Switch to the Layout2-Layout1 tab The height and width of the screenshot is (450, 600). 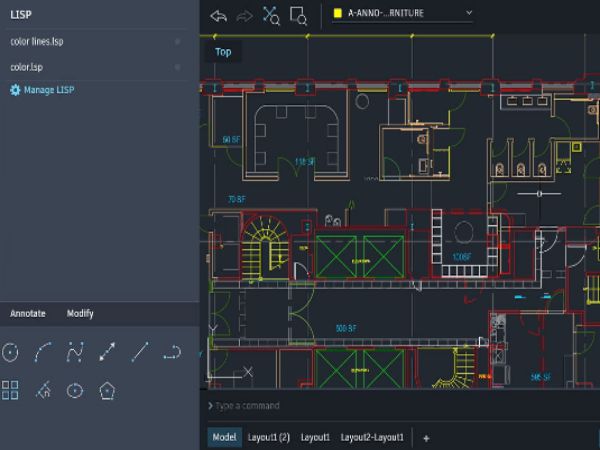pos(372,437)
